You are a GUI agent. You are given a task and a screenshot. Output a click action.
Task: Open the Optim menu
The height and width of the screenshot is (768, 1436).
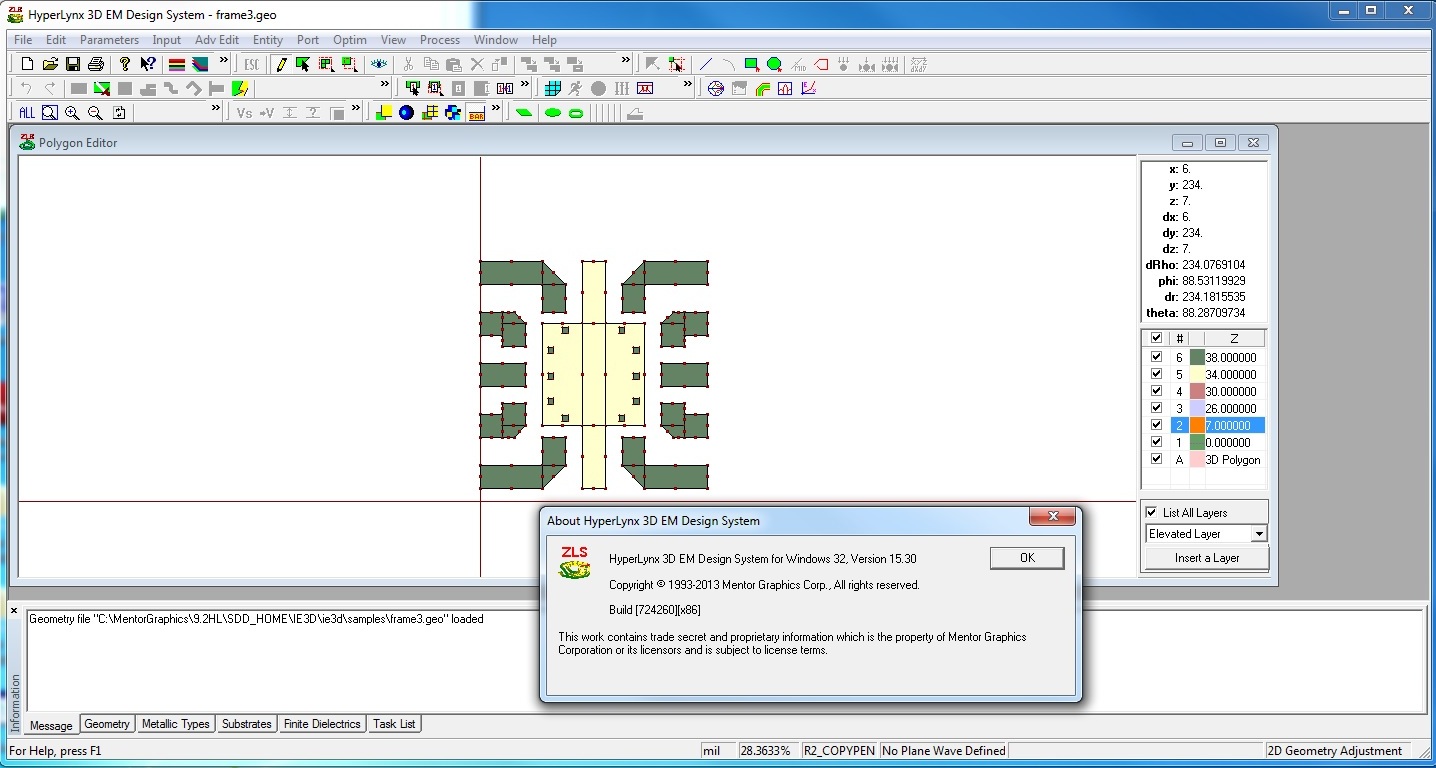(350, 40)
